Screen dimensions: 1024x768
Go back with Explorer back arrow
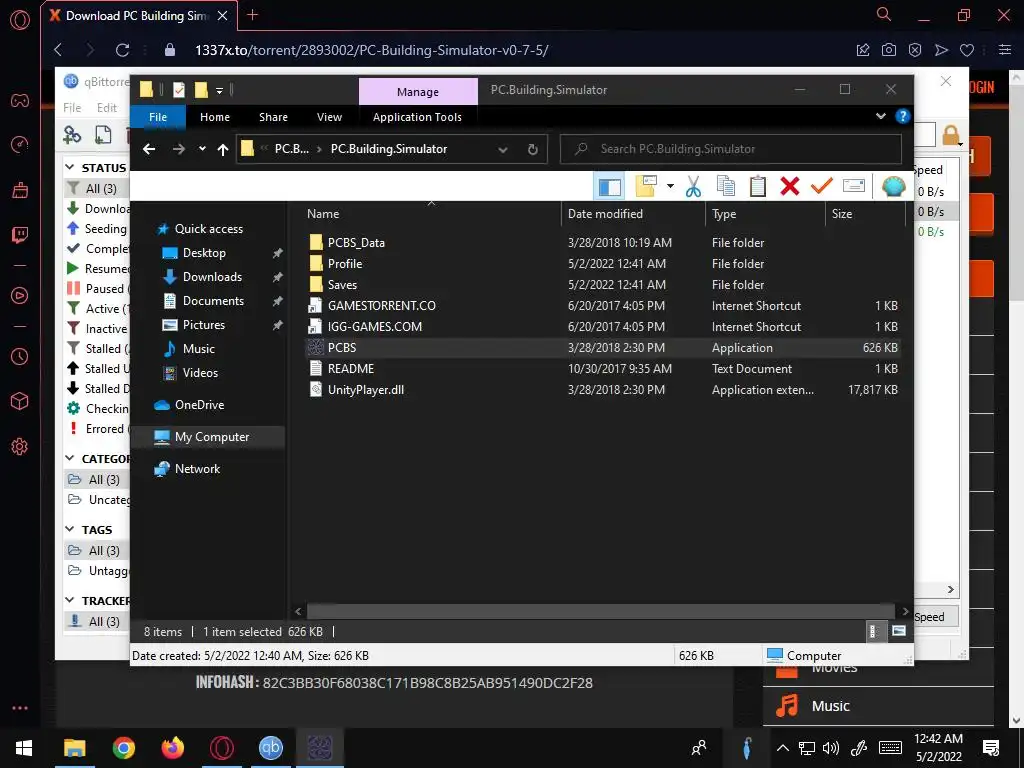click(x=150, y=150)
